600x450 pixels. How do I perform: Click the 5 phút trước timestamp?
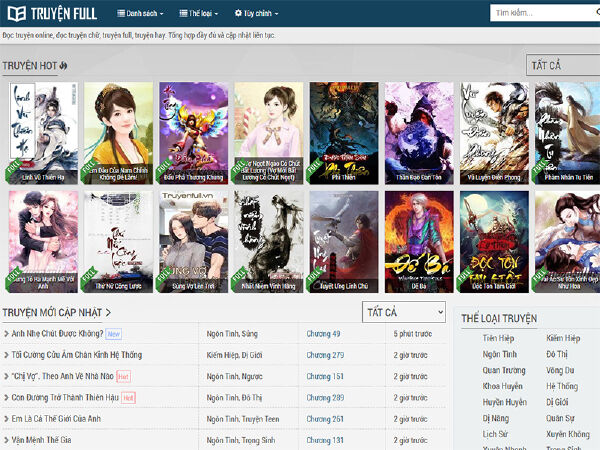click(x=413, y=334)
